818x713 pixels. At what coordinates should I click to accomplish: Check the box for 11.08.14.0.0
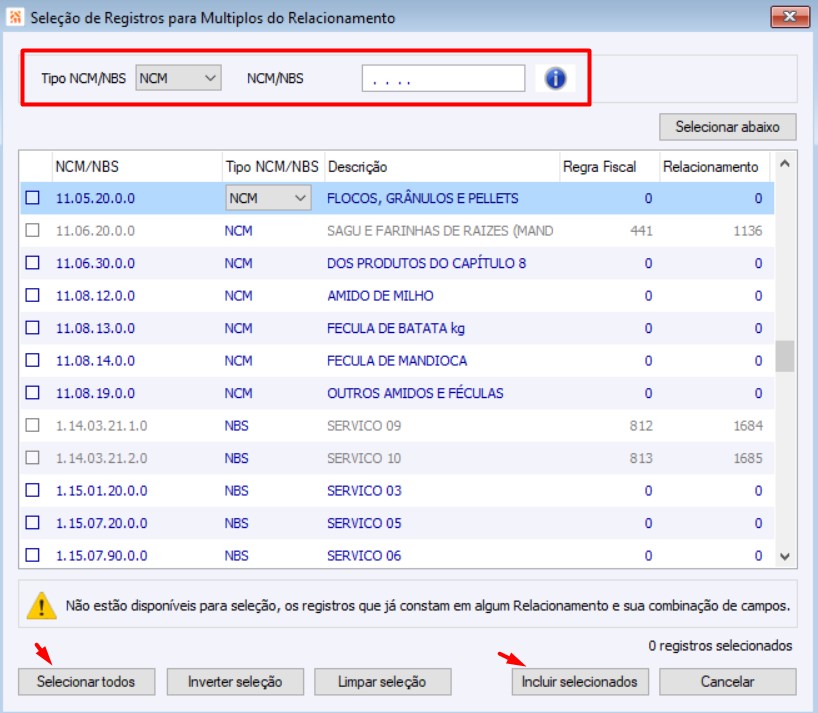pos(32,360)
